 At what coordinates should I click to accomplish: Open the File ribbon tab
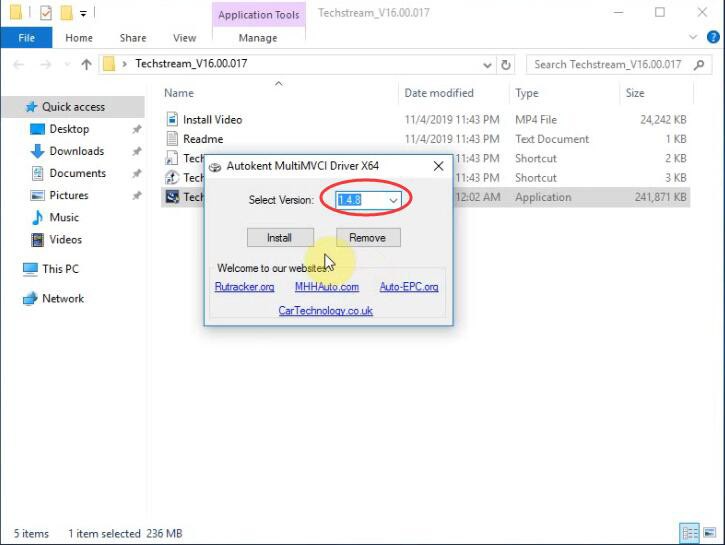(x=26, y=38)
